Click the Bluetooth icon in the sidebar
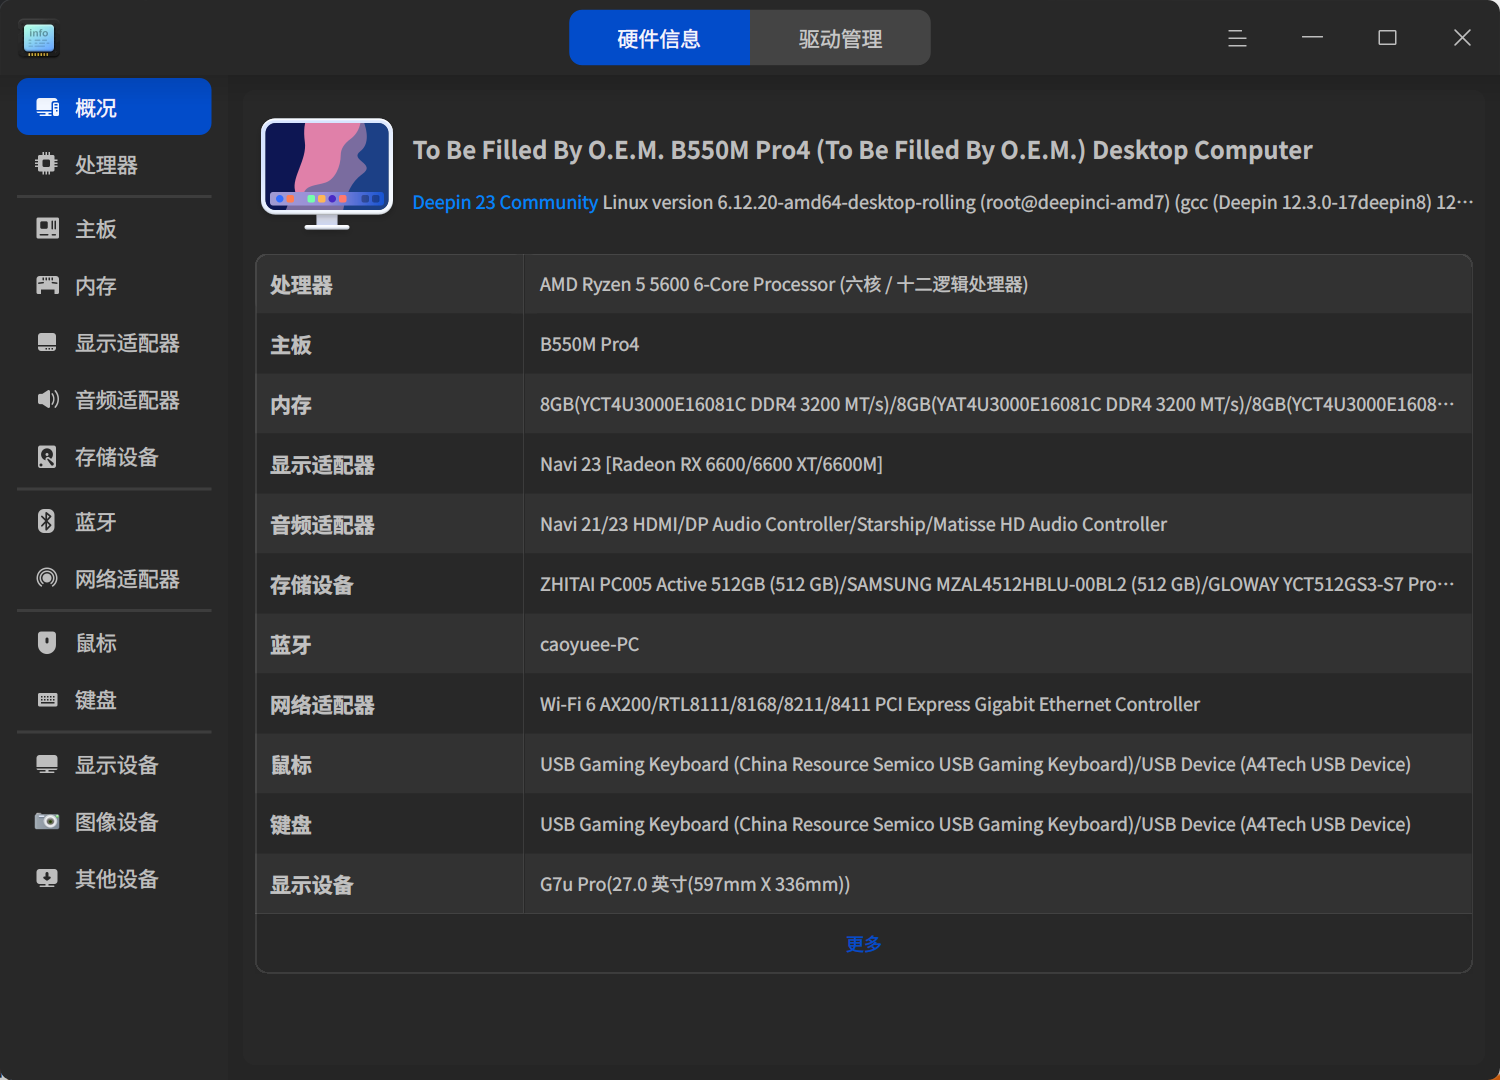Screen dimensions: 1500x1080 pos(47,521)
